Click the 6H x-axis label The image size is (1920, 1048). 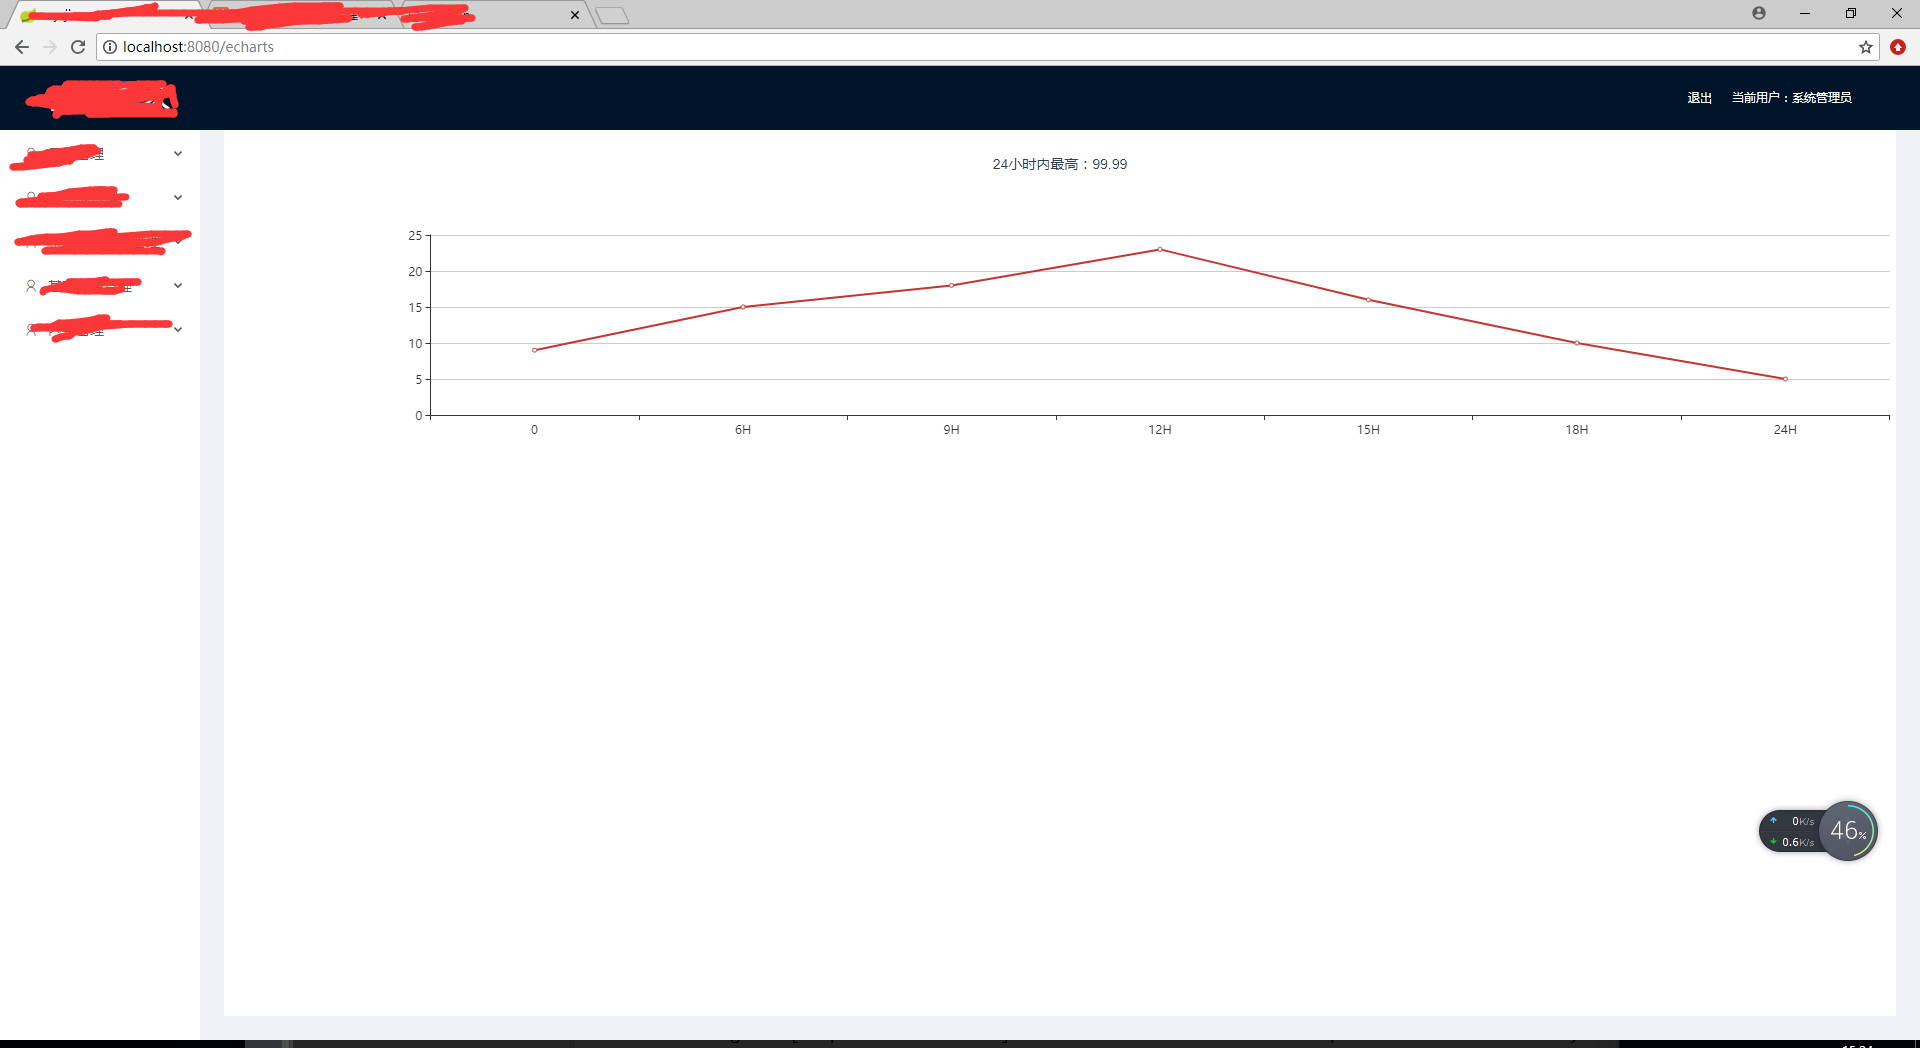pyautogui.click(x=743, y=430)
